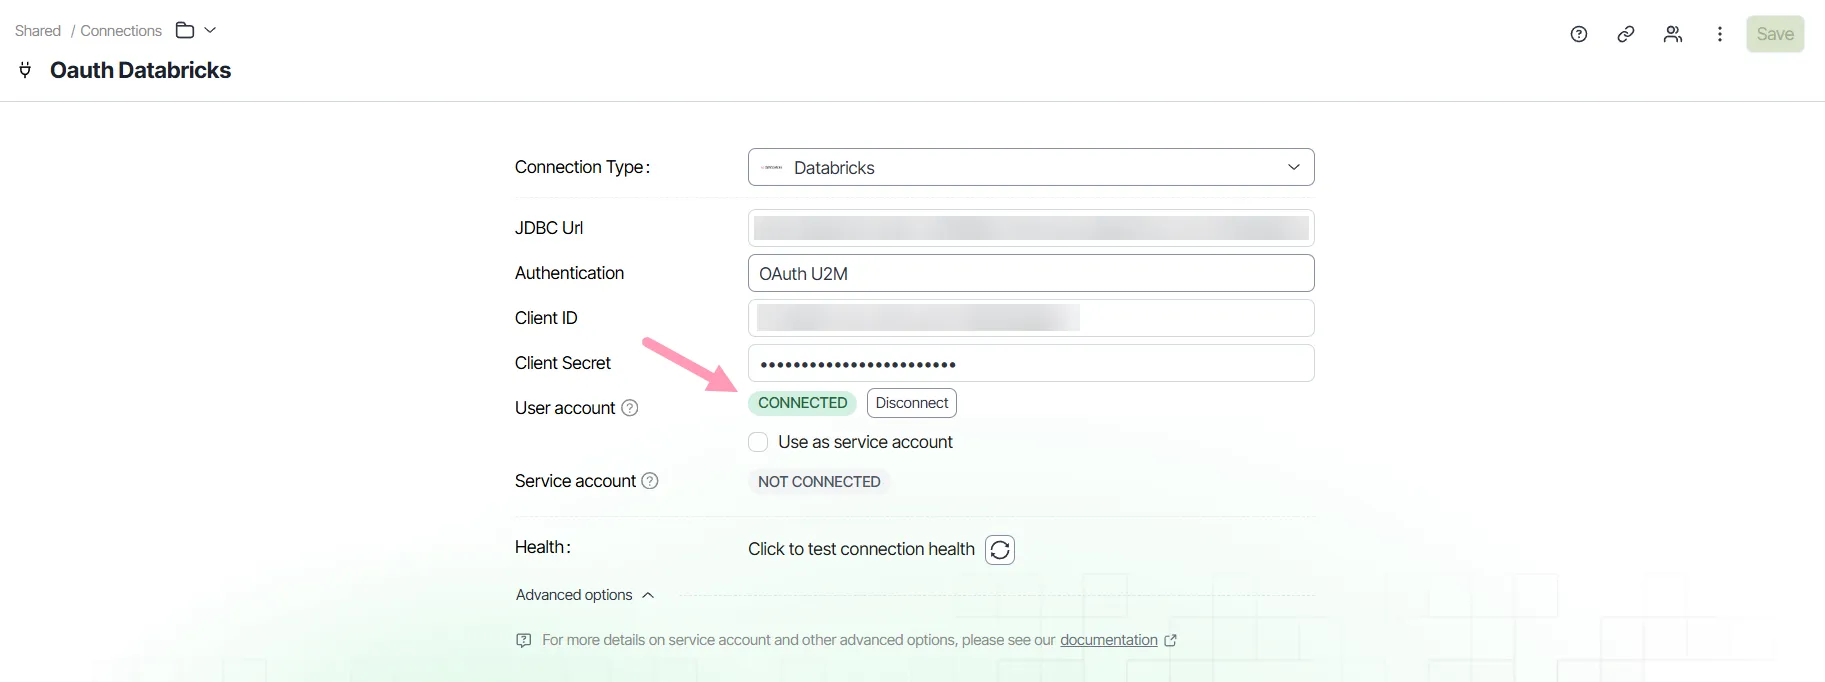Disconnect the user account
The width and height of the screenshot is (1825, 682).
912,403
